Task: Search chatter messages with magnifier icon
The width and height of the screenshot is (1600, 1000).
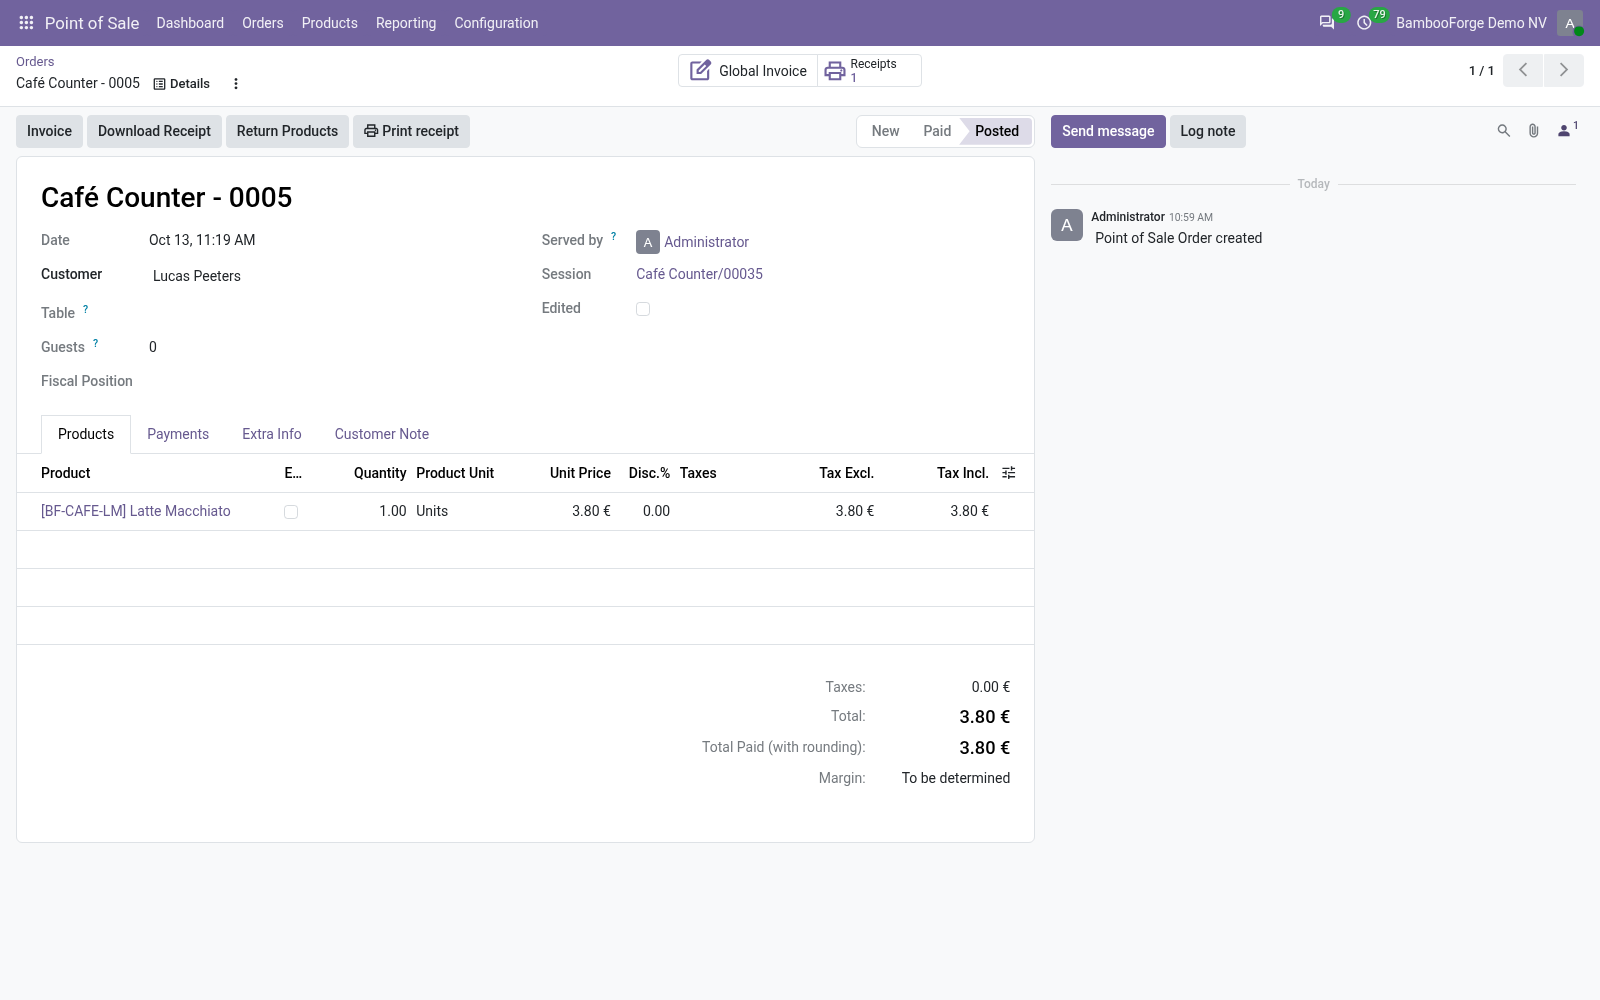Action: (1503, 131)
